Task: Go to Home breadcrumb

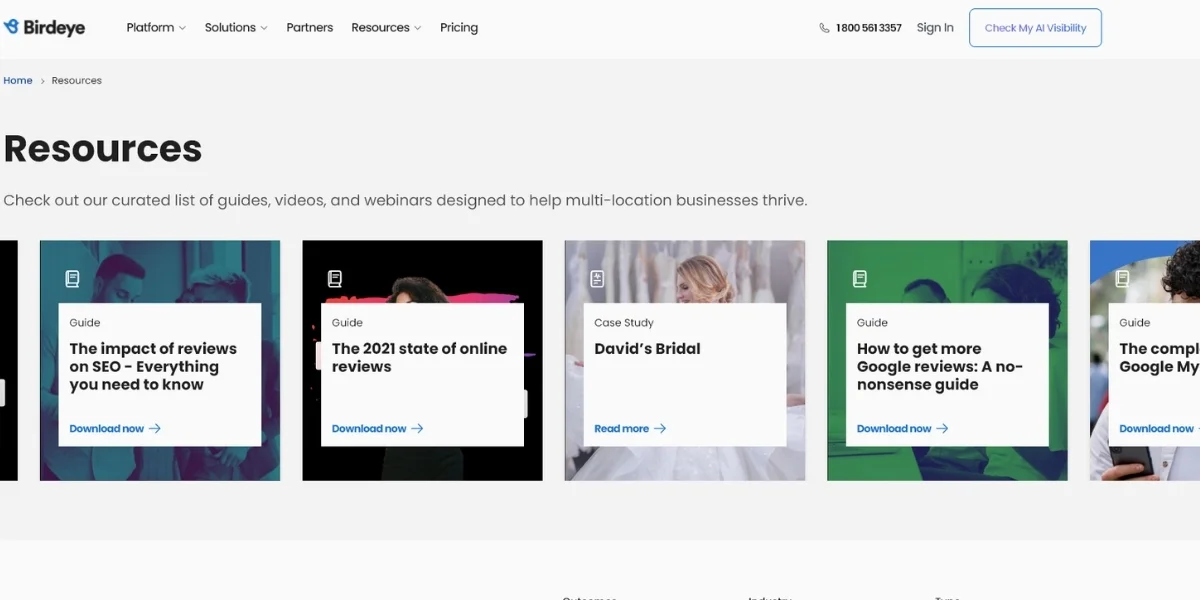Action: pos(18,80)
